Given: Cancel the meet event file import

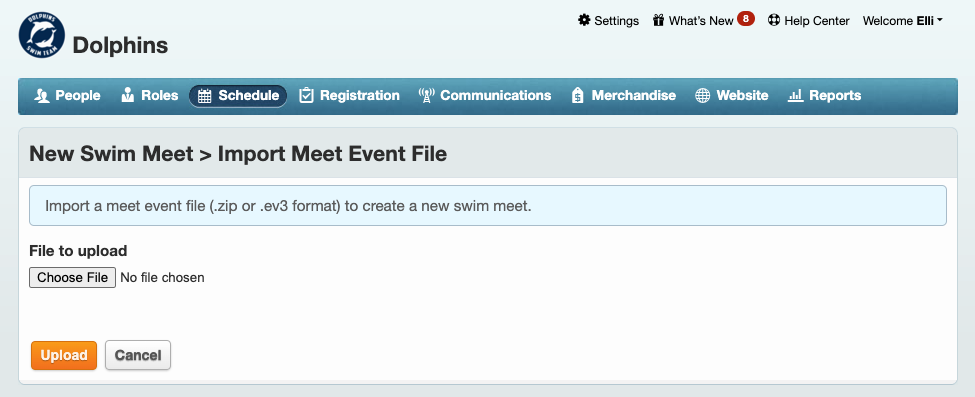Looking at the screenshot, I should (x=138, y=355).
